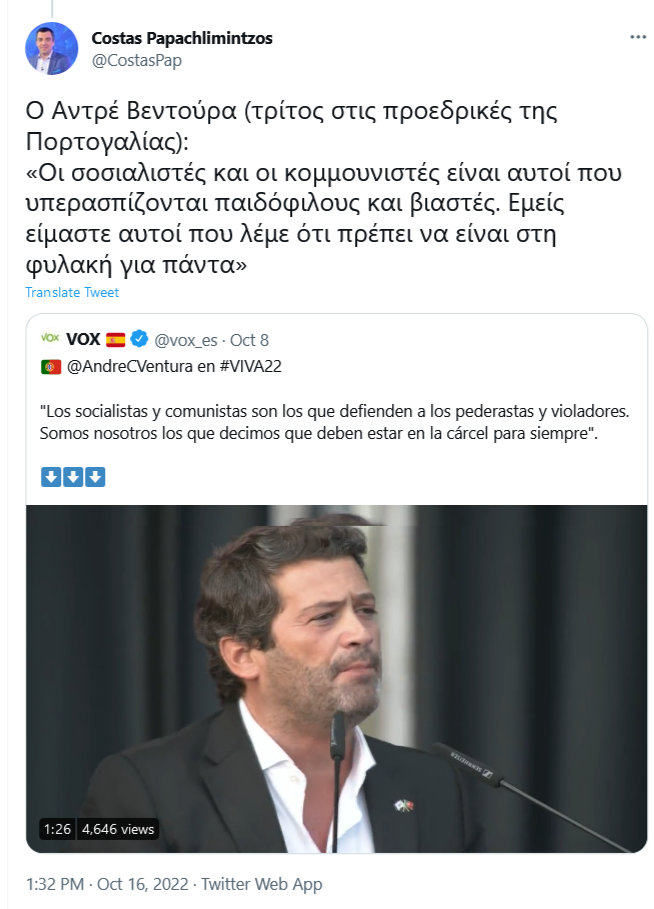Viewport: 654px width, 909px height.
Task: Click the VOX party logo avatar
Action: (50, 337)
